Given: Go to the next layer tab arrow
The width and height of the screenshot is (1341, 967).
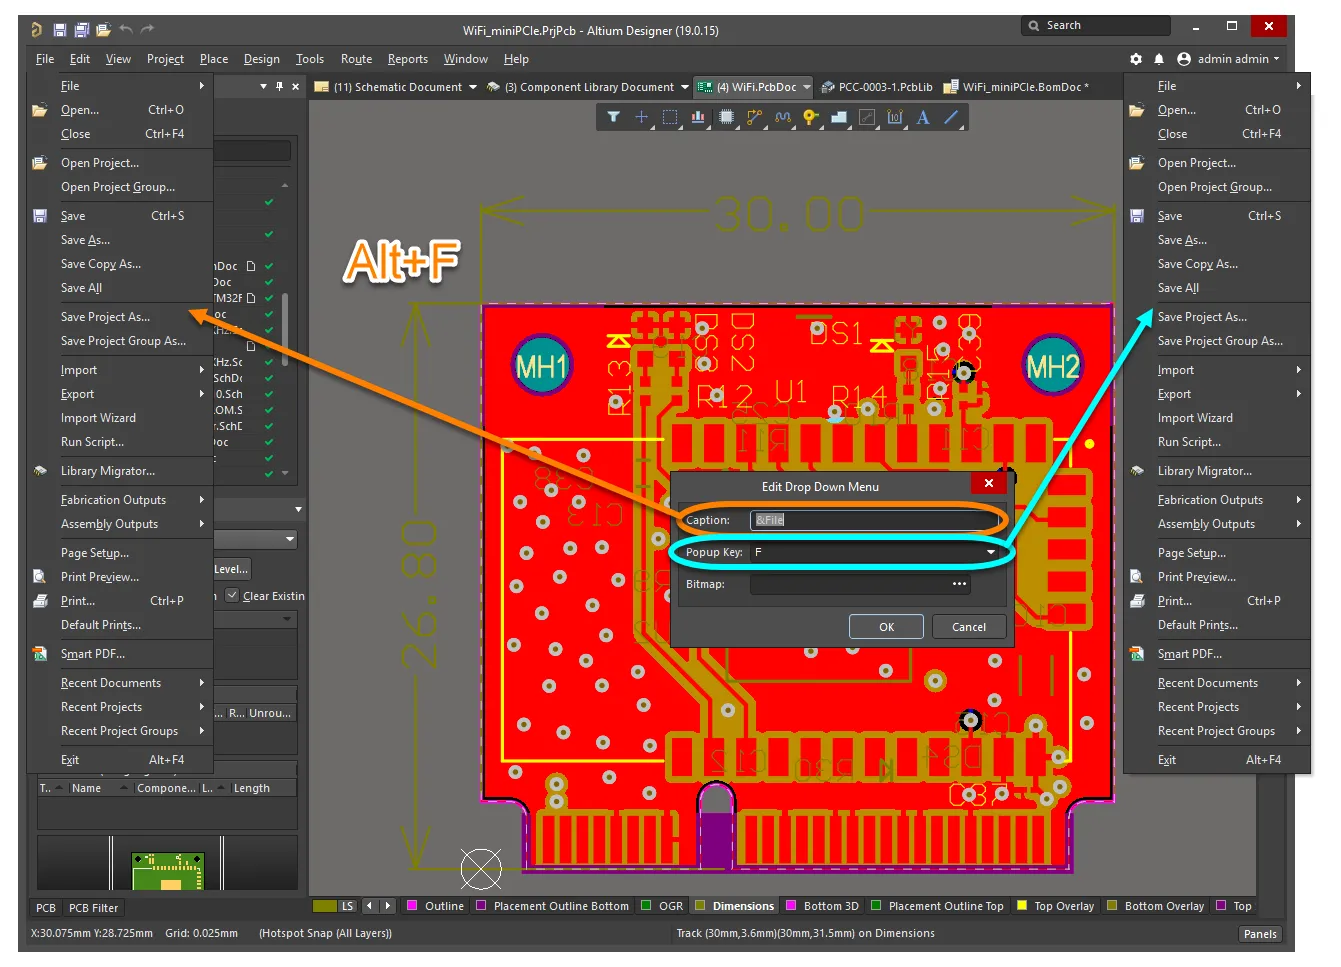Looking at the screenshot, I should 387,906.
